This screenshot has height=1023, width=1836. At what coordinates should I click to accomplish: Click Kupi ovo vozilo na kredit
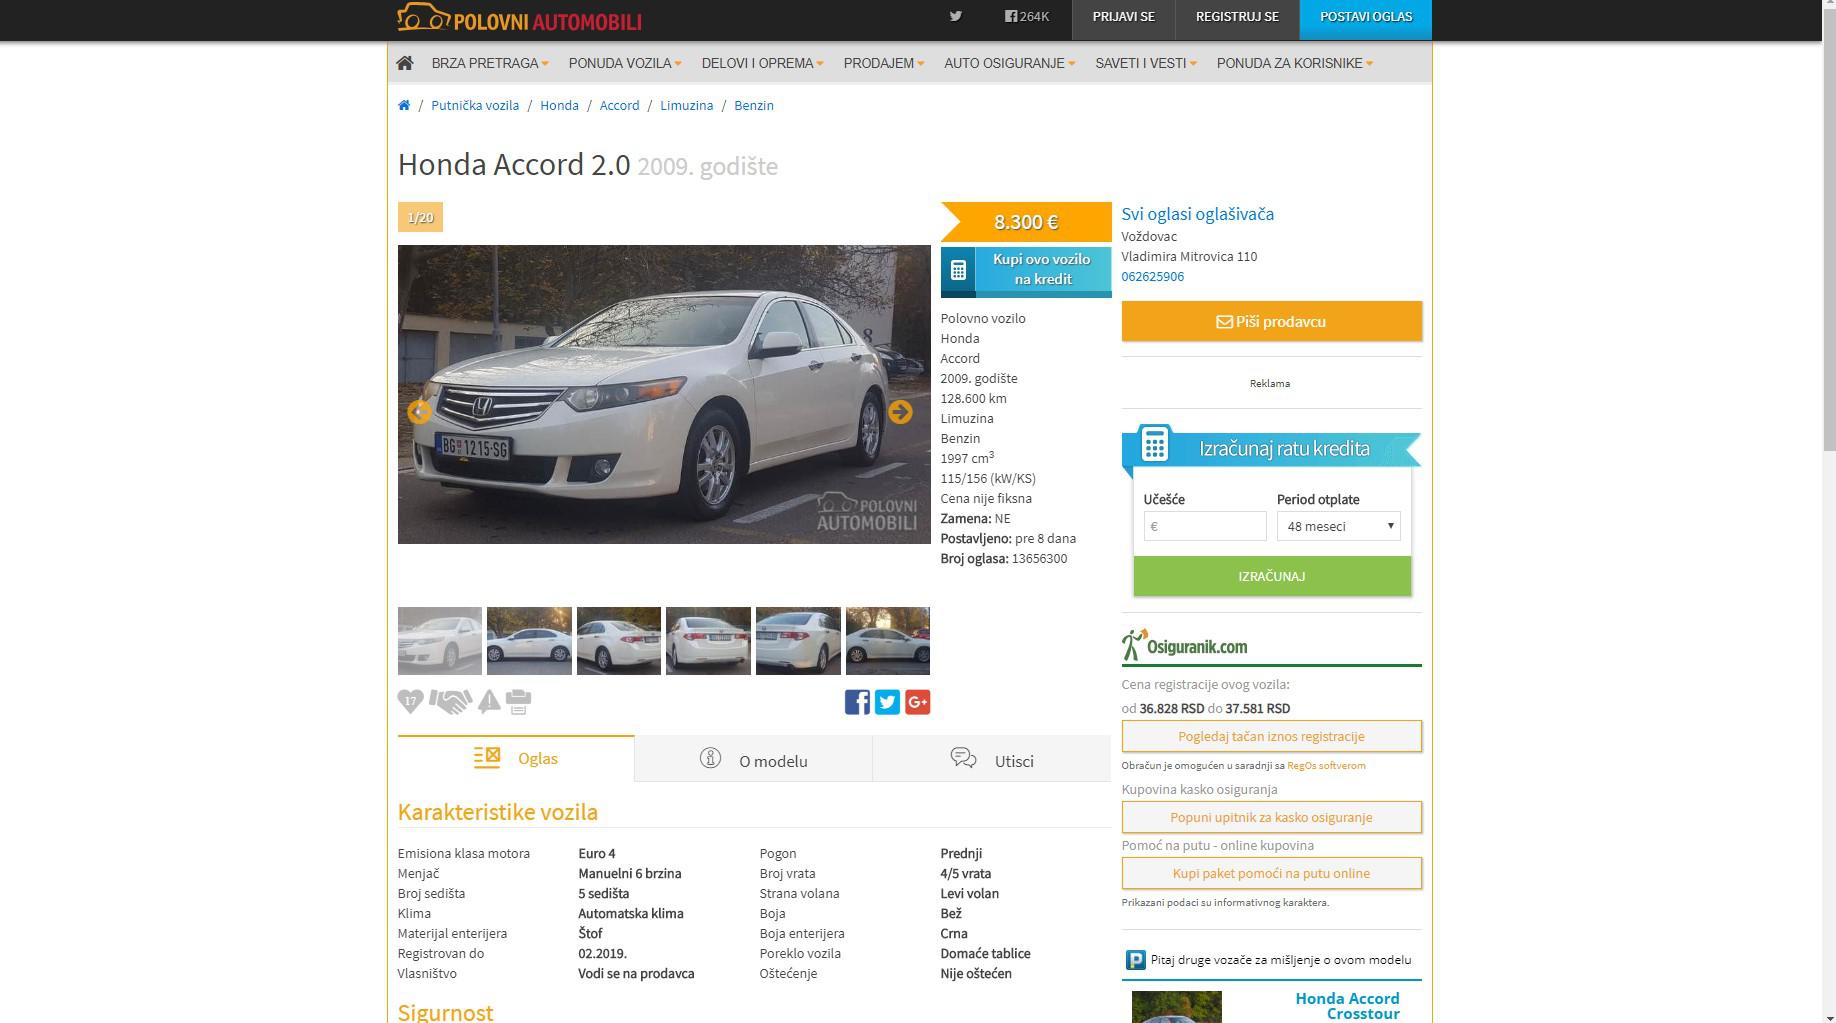point(1026,270)
